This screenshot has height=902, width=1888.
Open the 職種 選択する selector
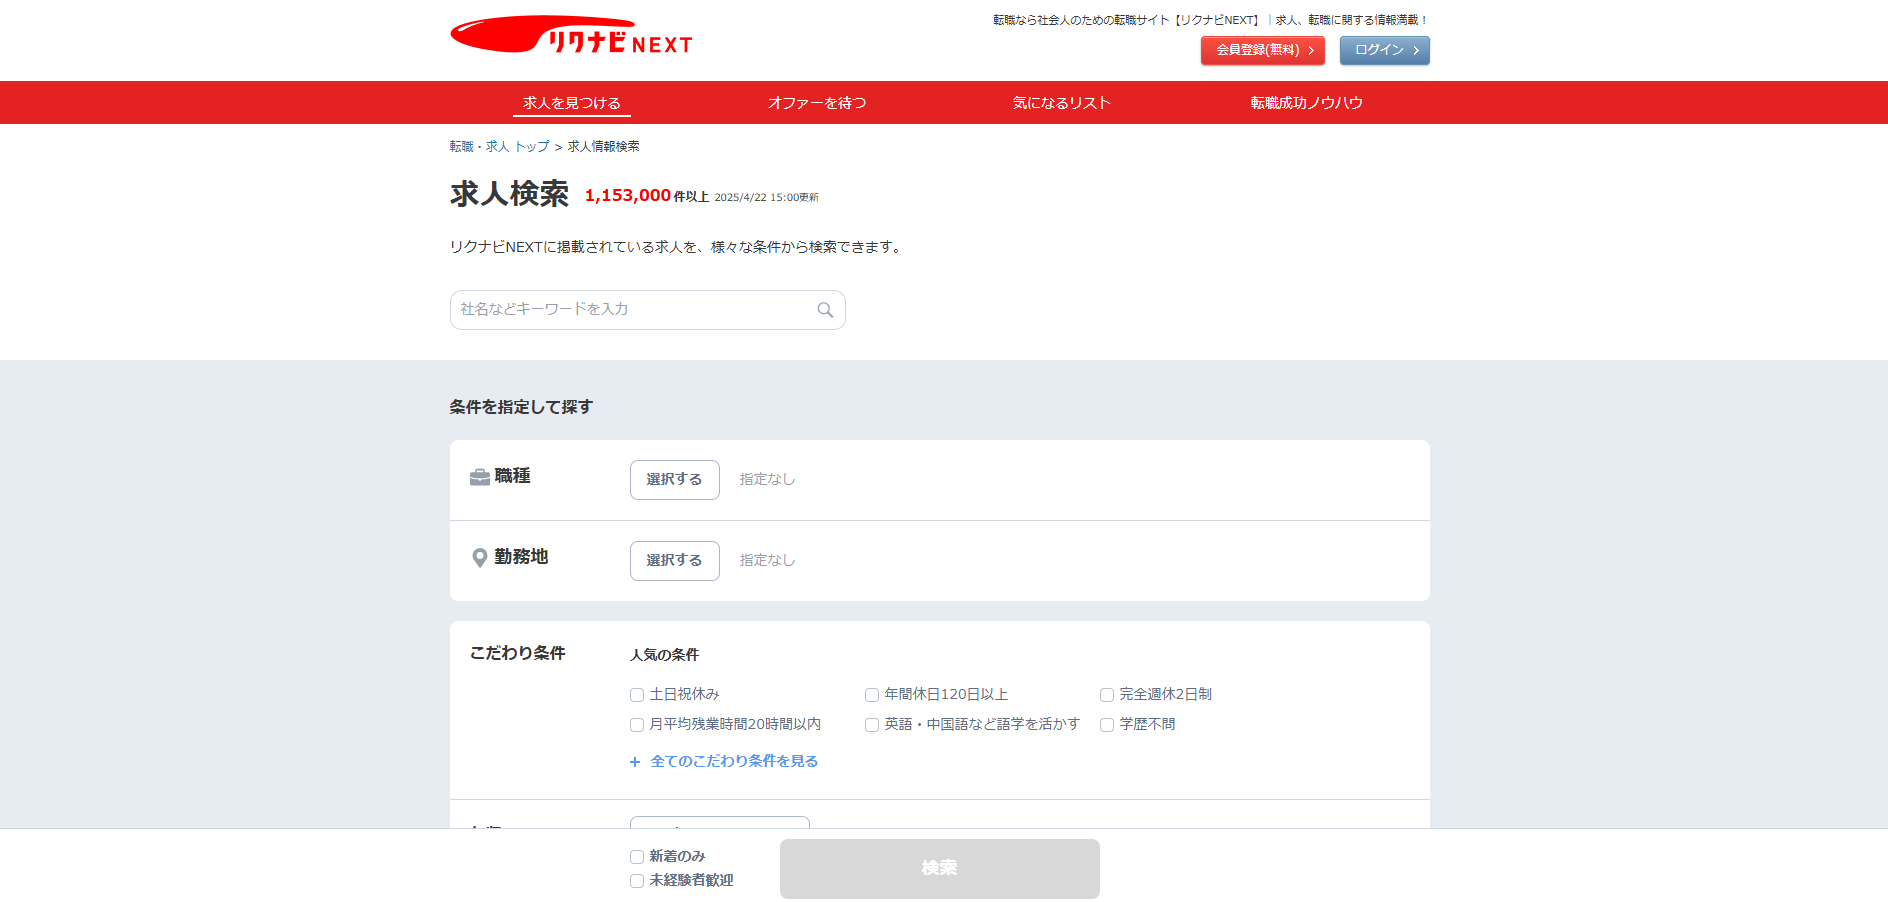[674, 480]
